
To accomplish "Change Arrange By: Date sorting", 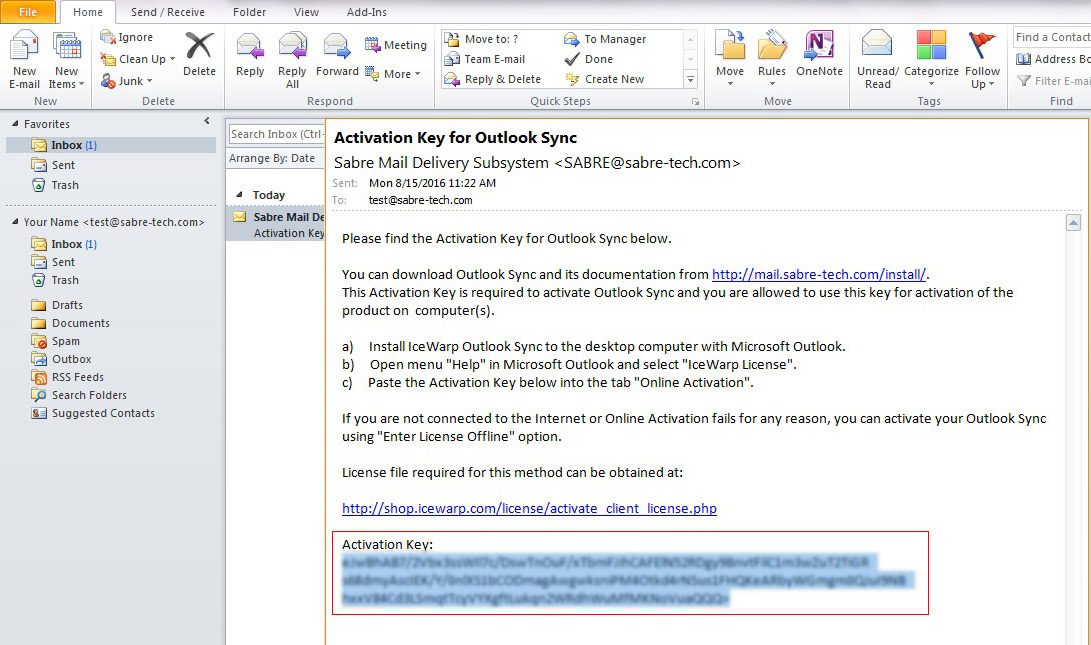I will pyautogui.click(x=272, y=158).
